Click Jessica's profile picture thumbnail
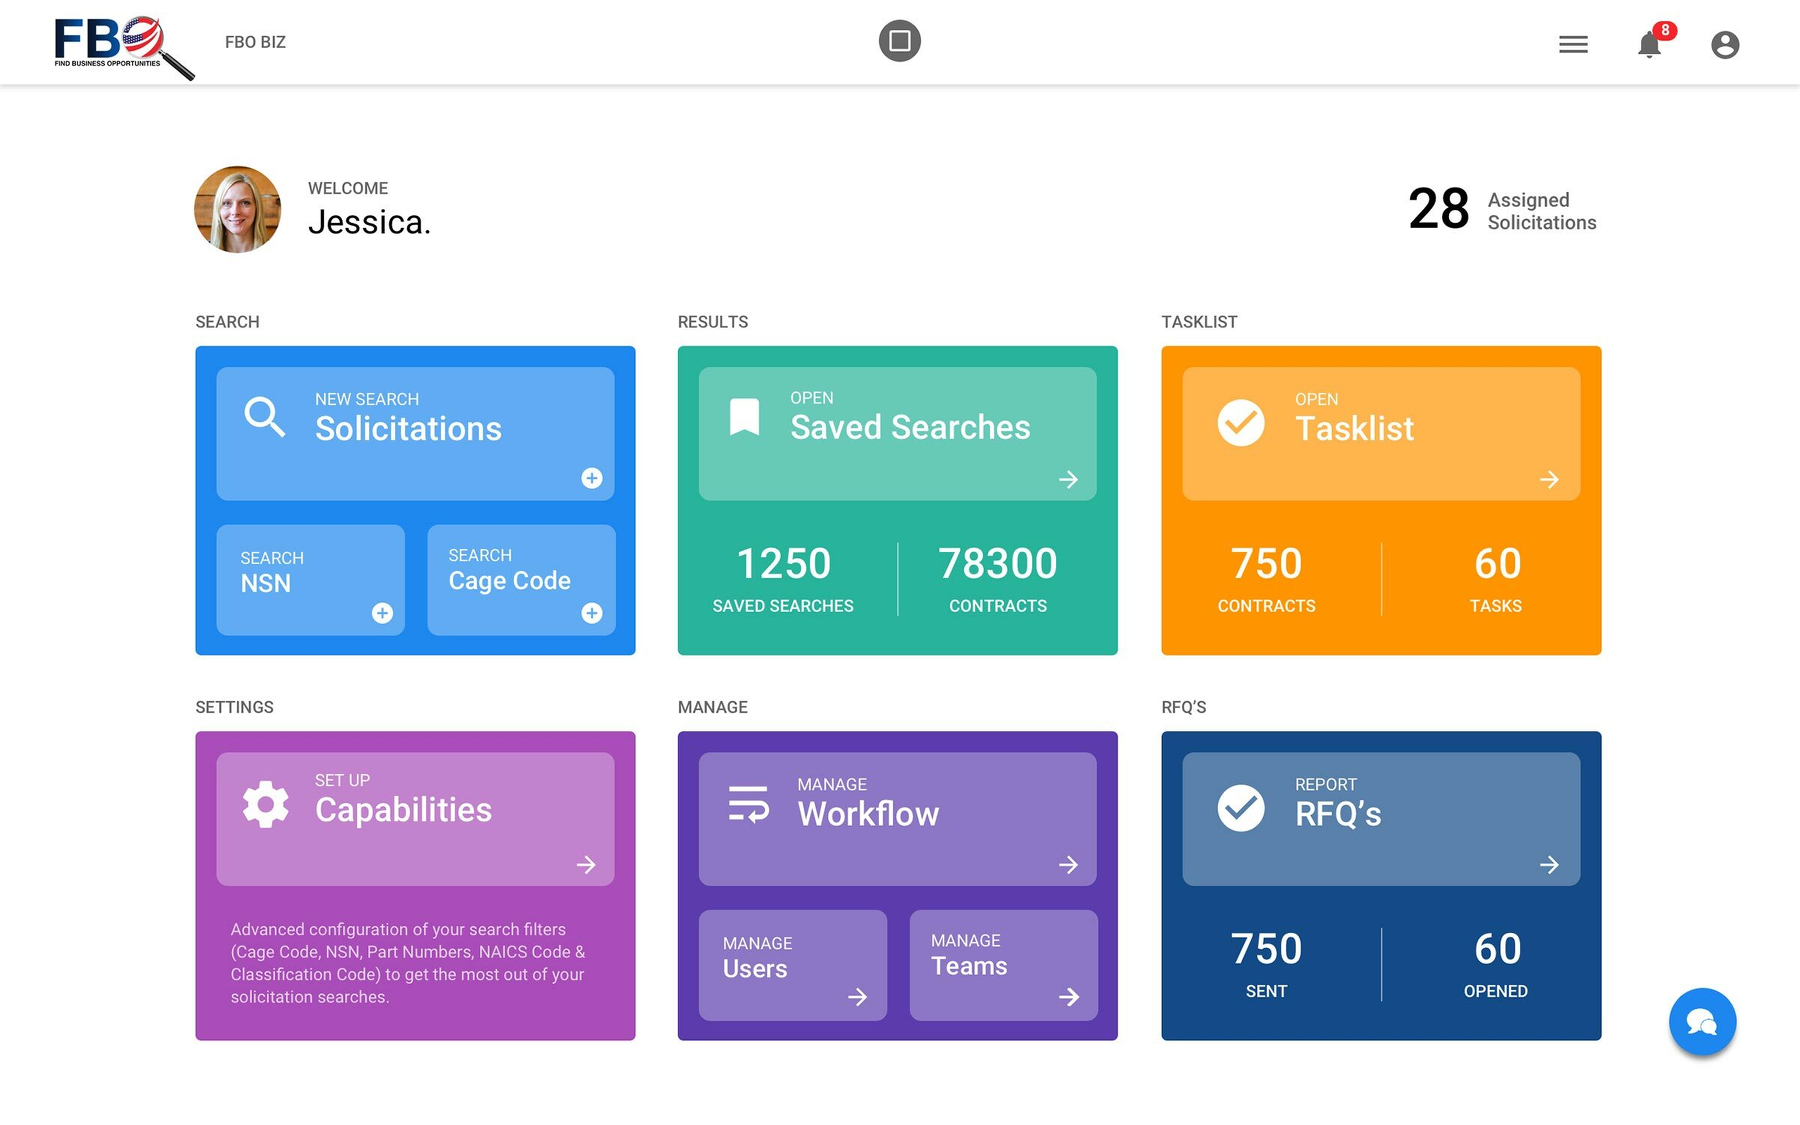The image size is (1800, 1125). pos(237,210)
